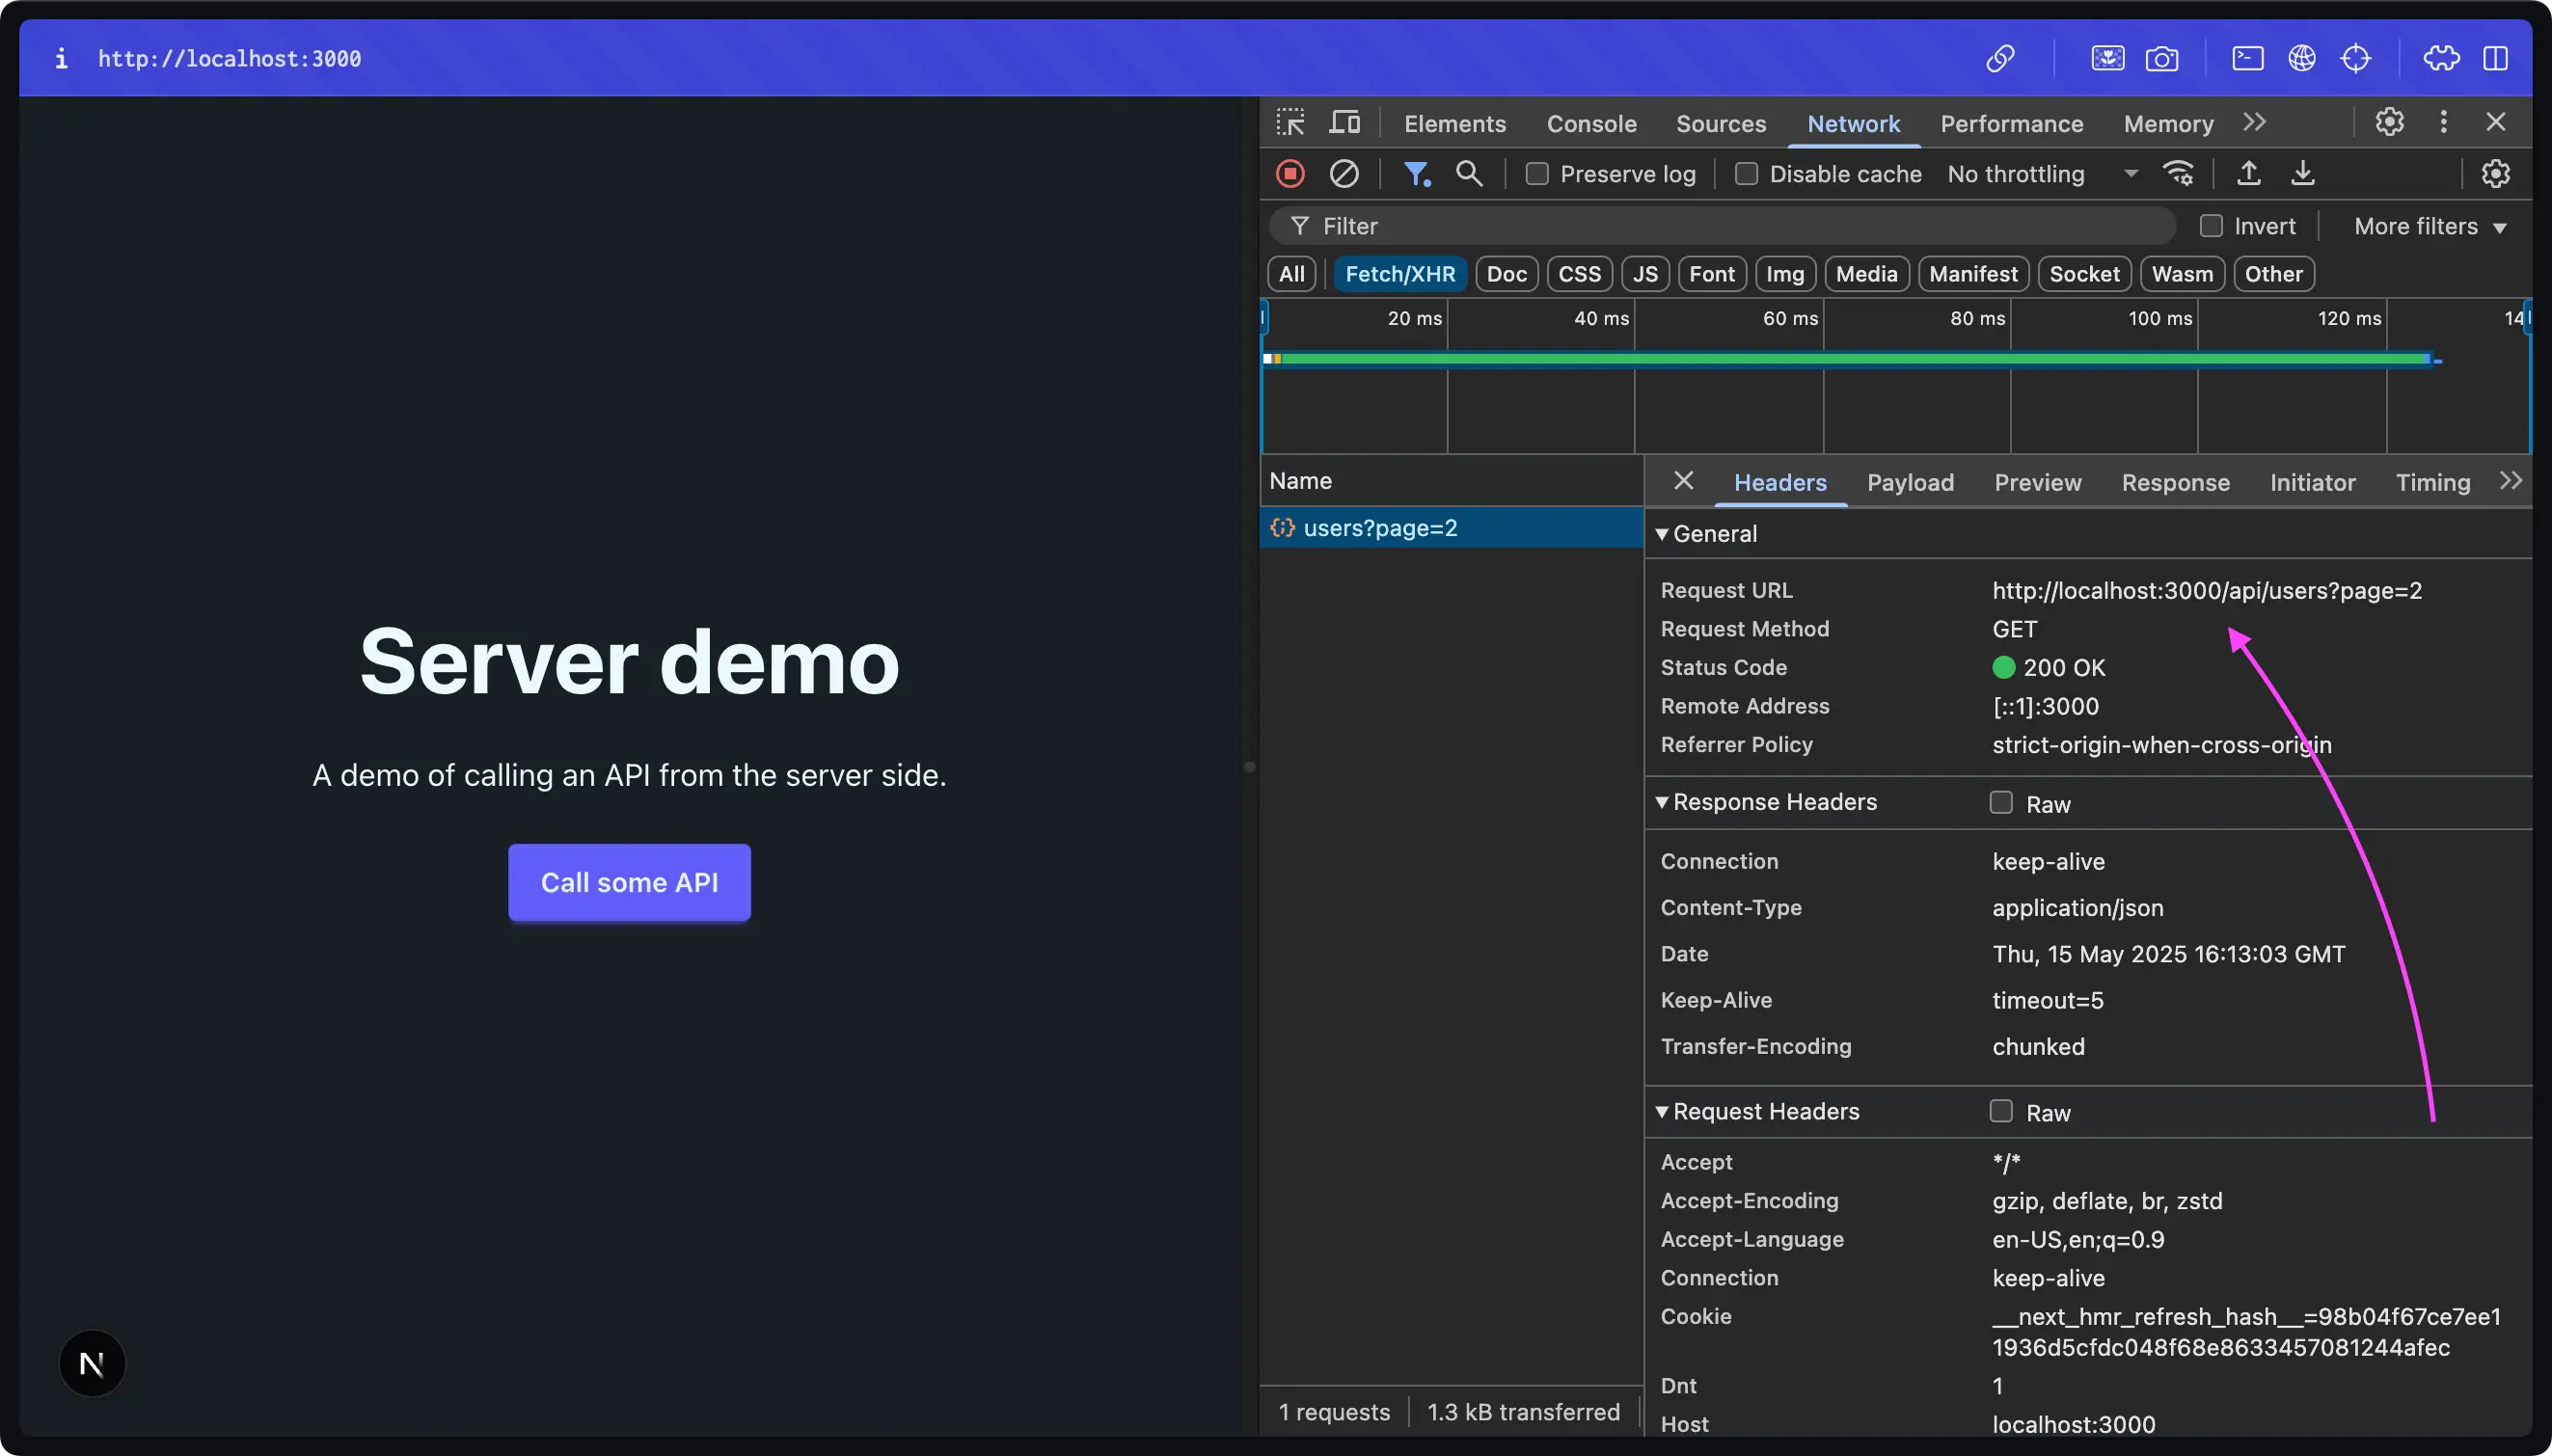Screen dimensions: 2552x1456
Task: Open the DevTools three-dot menu
Action: tap(2444, 122)
